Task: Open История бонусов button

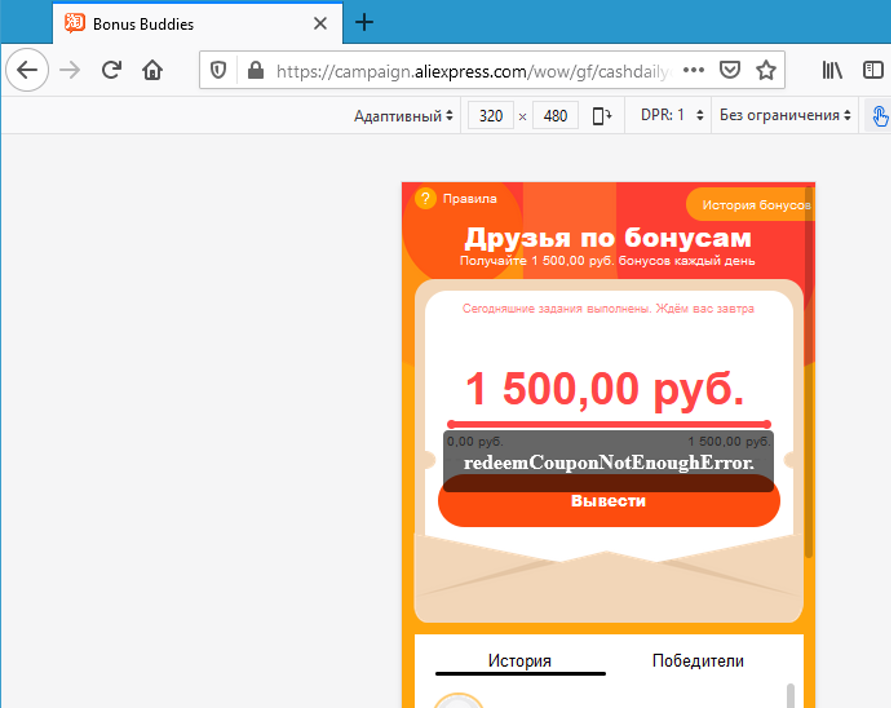Action: tap(751, 205)
